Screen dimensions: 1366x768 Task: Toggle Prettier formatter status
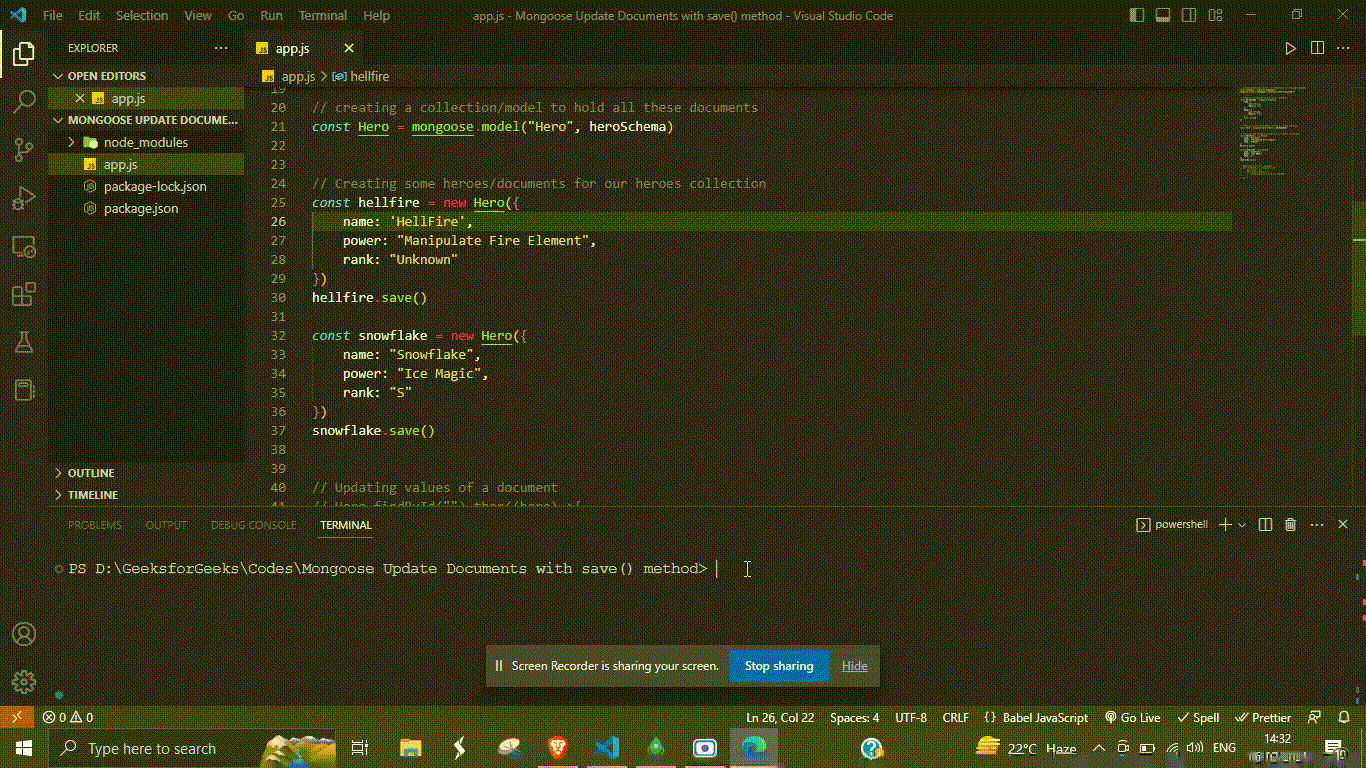click(1264, 717)
